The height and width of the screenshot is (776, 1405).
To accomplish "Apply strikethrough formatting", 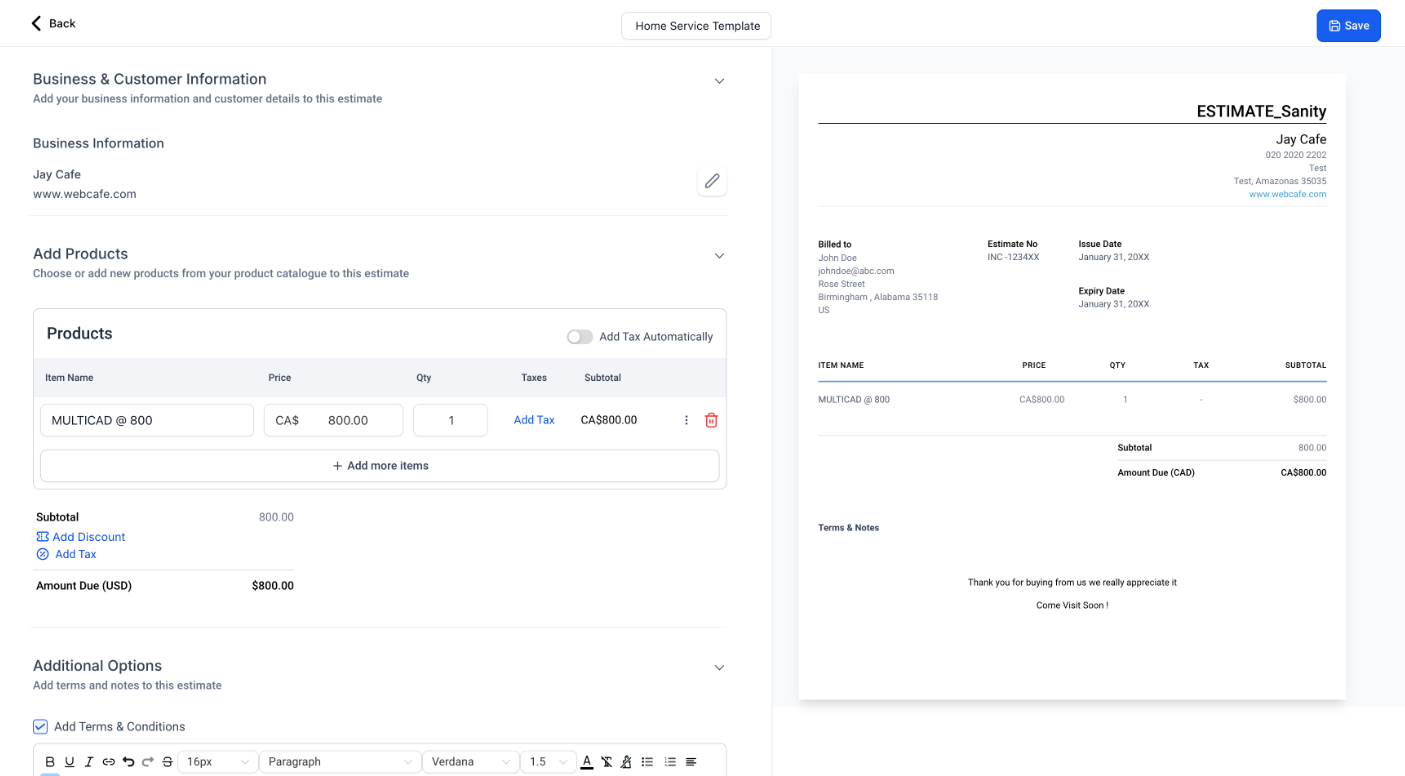I will pos(167,762).
